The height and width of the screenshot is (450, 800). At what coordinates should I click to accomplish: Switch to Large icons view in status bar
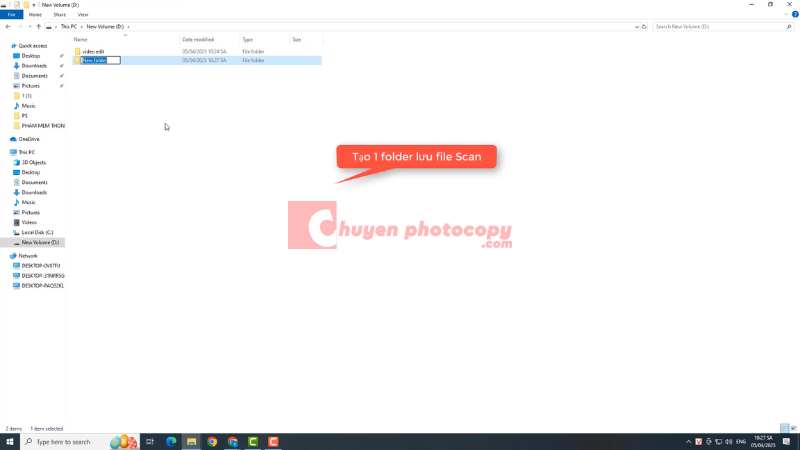click(793, 428)
